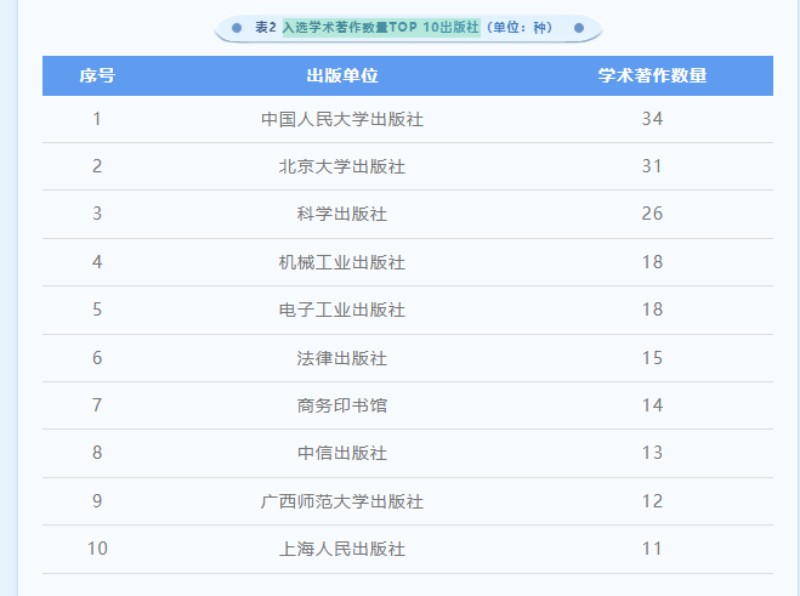Select the cell '商务印书馆'
Image resolution: width=800 pixels, height=596 pixels.
342,406
